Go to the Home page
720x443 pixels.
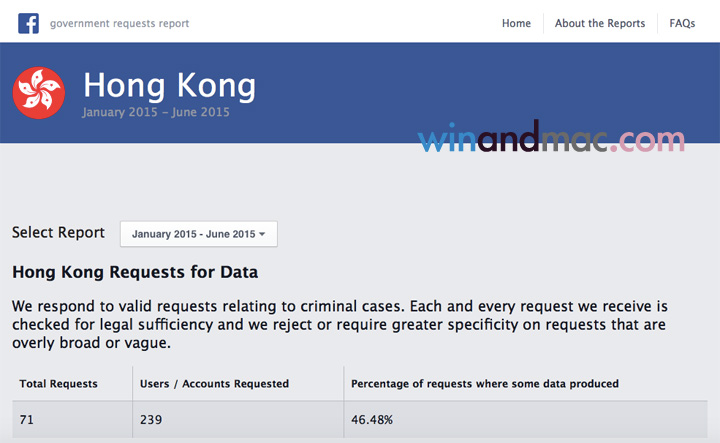[516, 23]
